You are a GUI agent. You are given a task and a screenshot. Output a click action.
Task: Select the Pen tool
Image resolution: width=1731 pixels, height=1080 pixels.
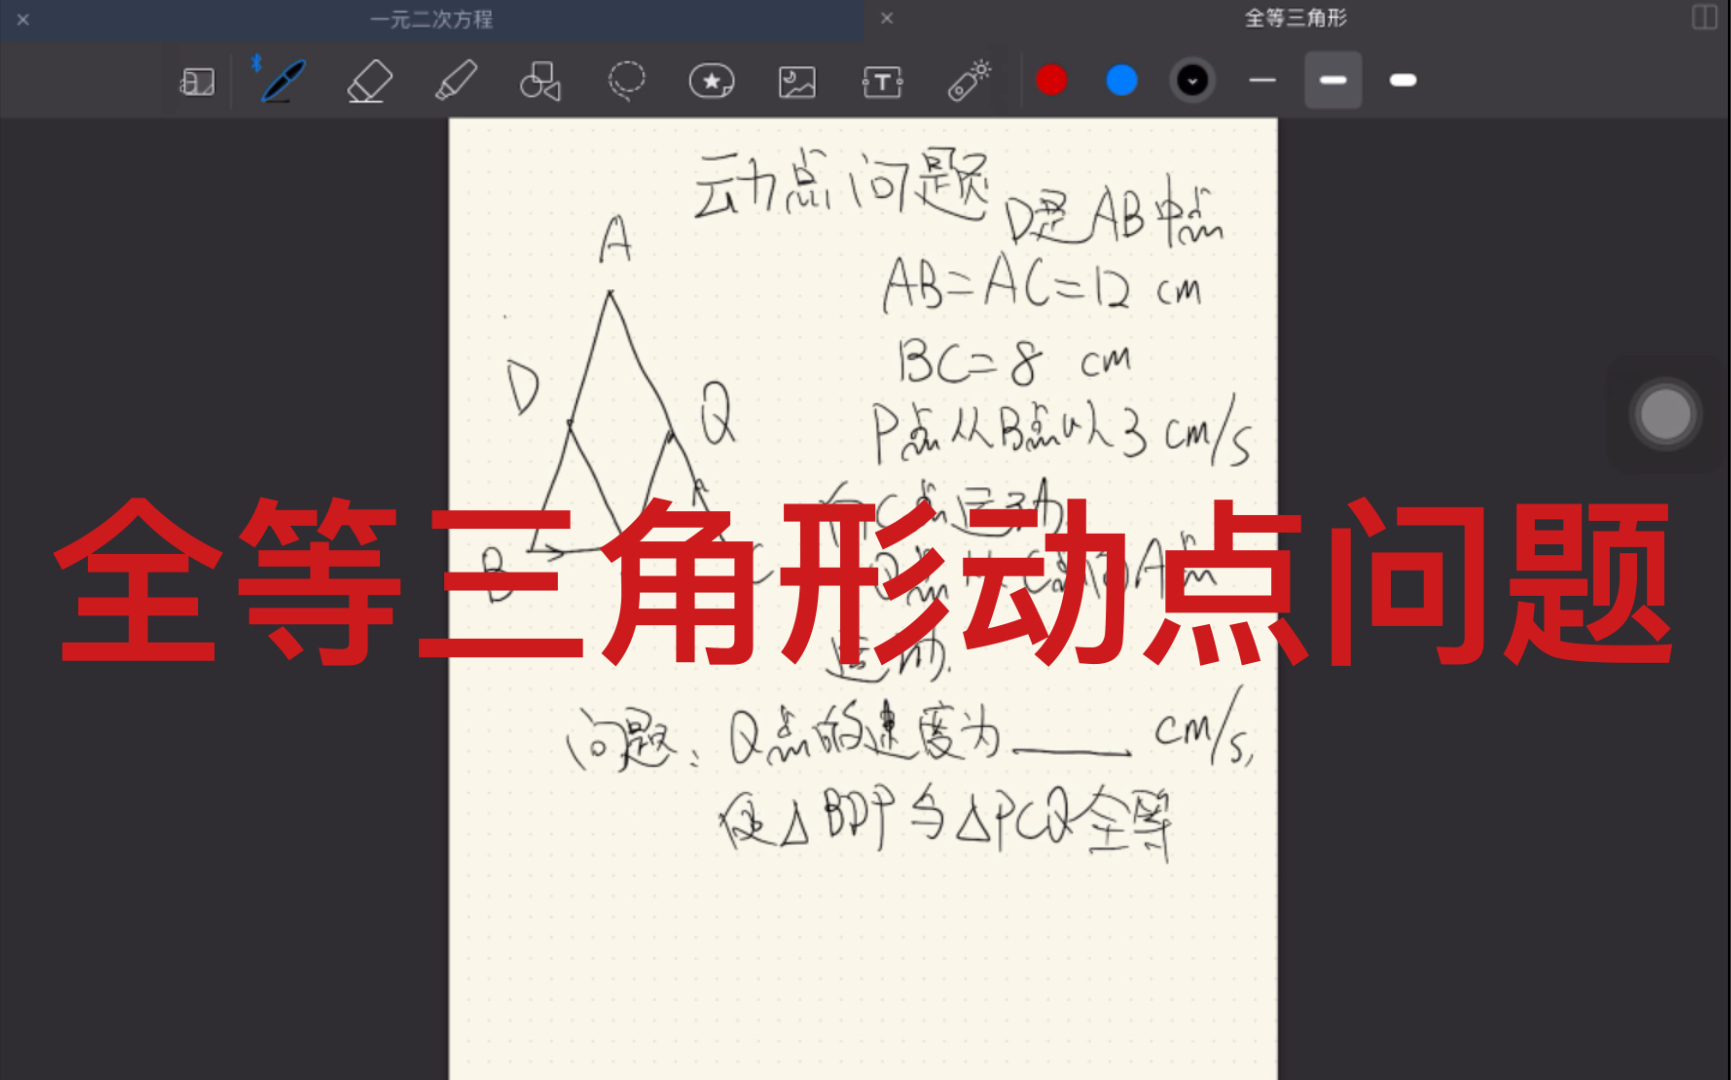pos(280,80)
